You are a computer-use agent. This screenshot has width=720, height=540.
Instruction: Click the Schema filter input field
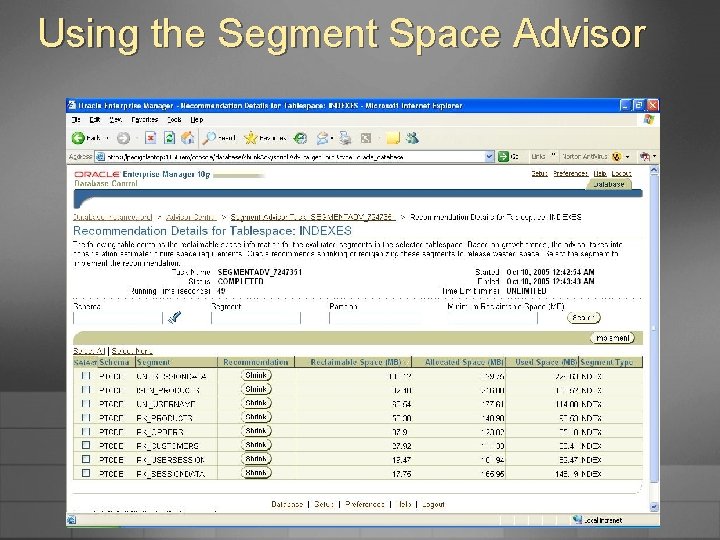point(118,318)
